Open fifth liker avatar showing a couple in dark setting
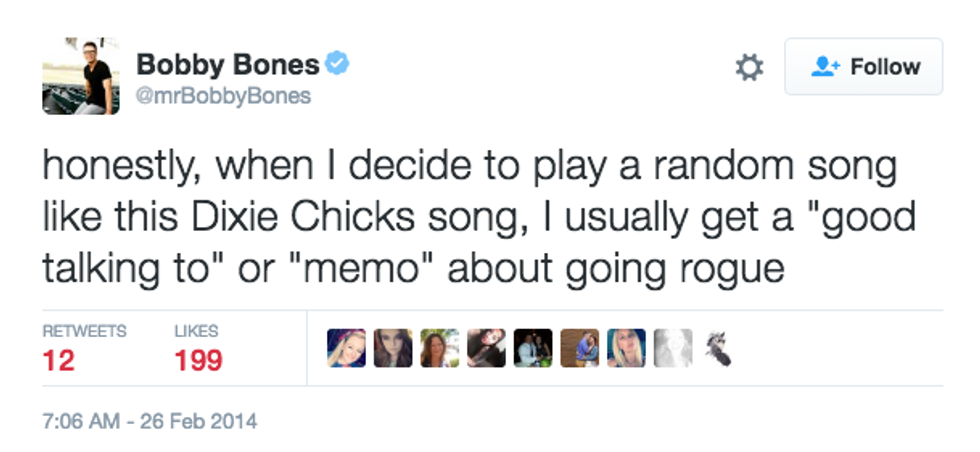The image size is (980, 452). 532,348
